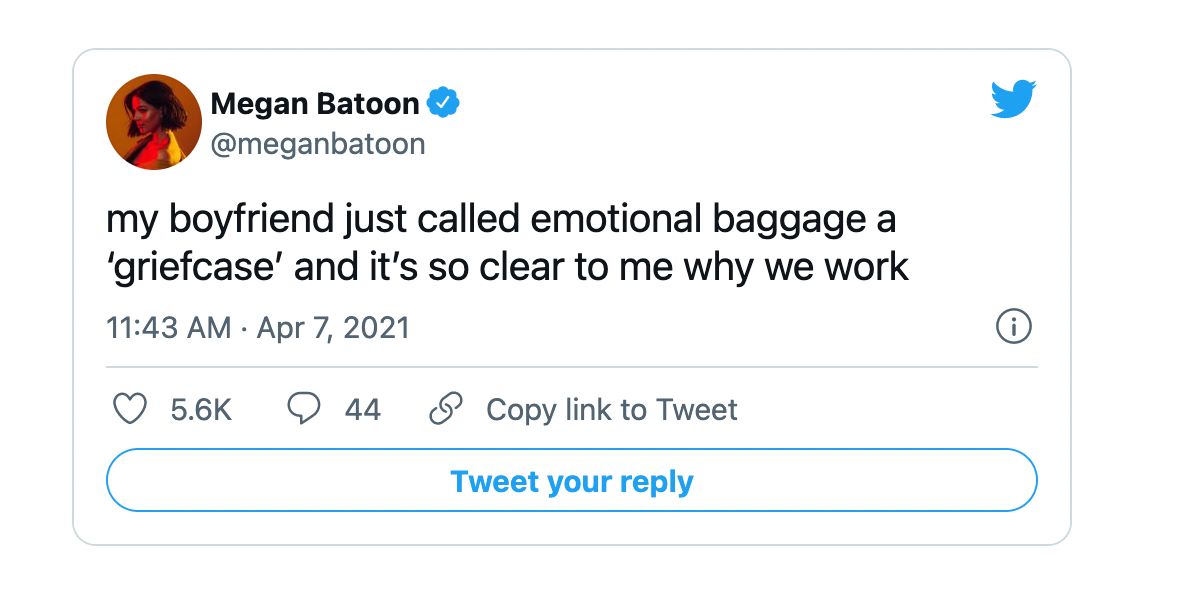1188x594 pixels.
Task: Click the 44 replies count
Action: click(362, 410)
